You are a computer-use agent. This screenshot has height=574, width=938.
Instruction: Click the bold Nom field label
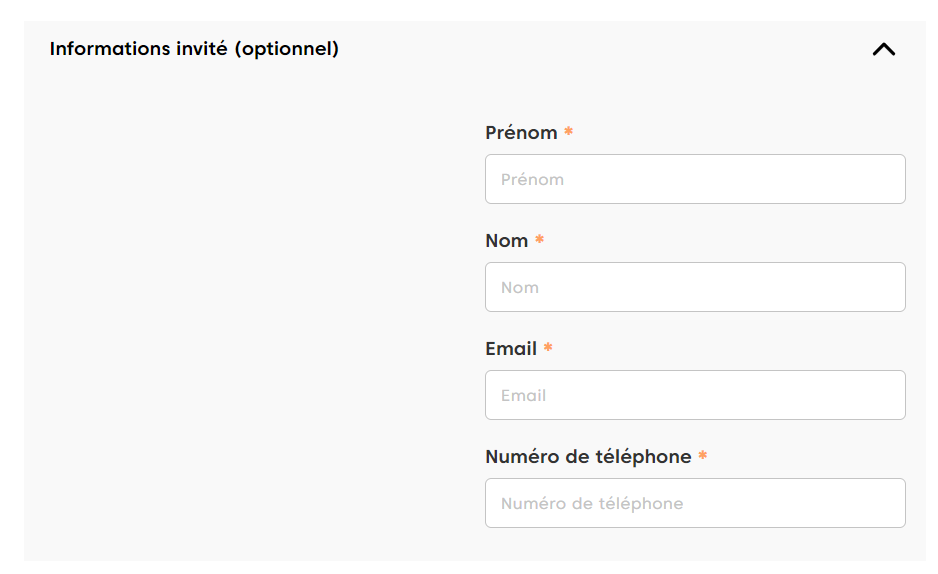[506, 241]
